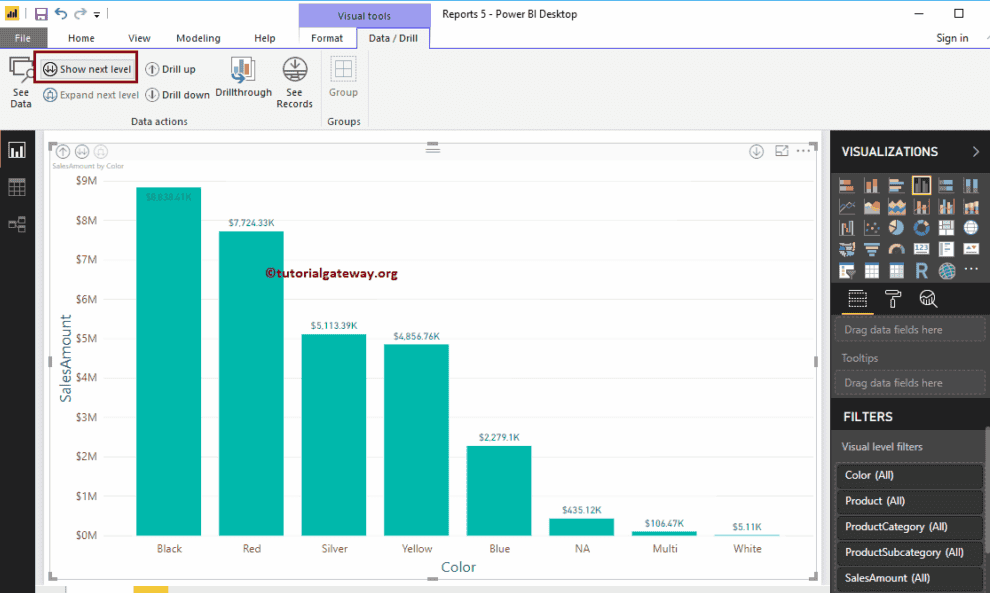Collapse the Visualizations pane chevron
990x593 pixels.
tap(975, 152)
